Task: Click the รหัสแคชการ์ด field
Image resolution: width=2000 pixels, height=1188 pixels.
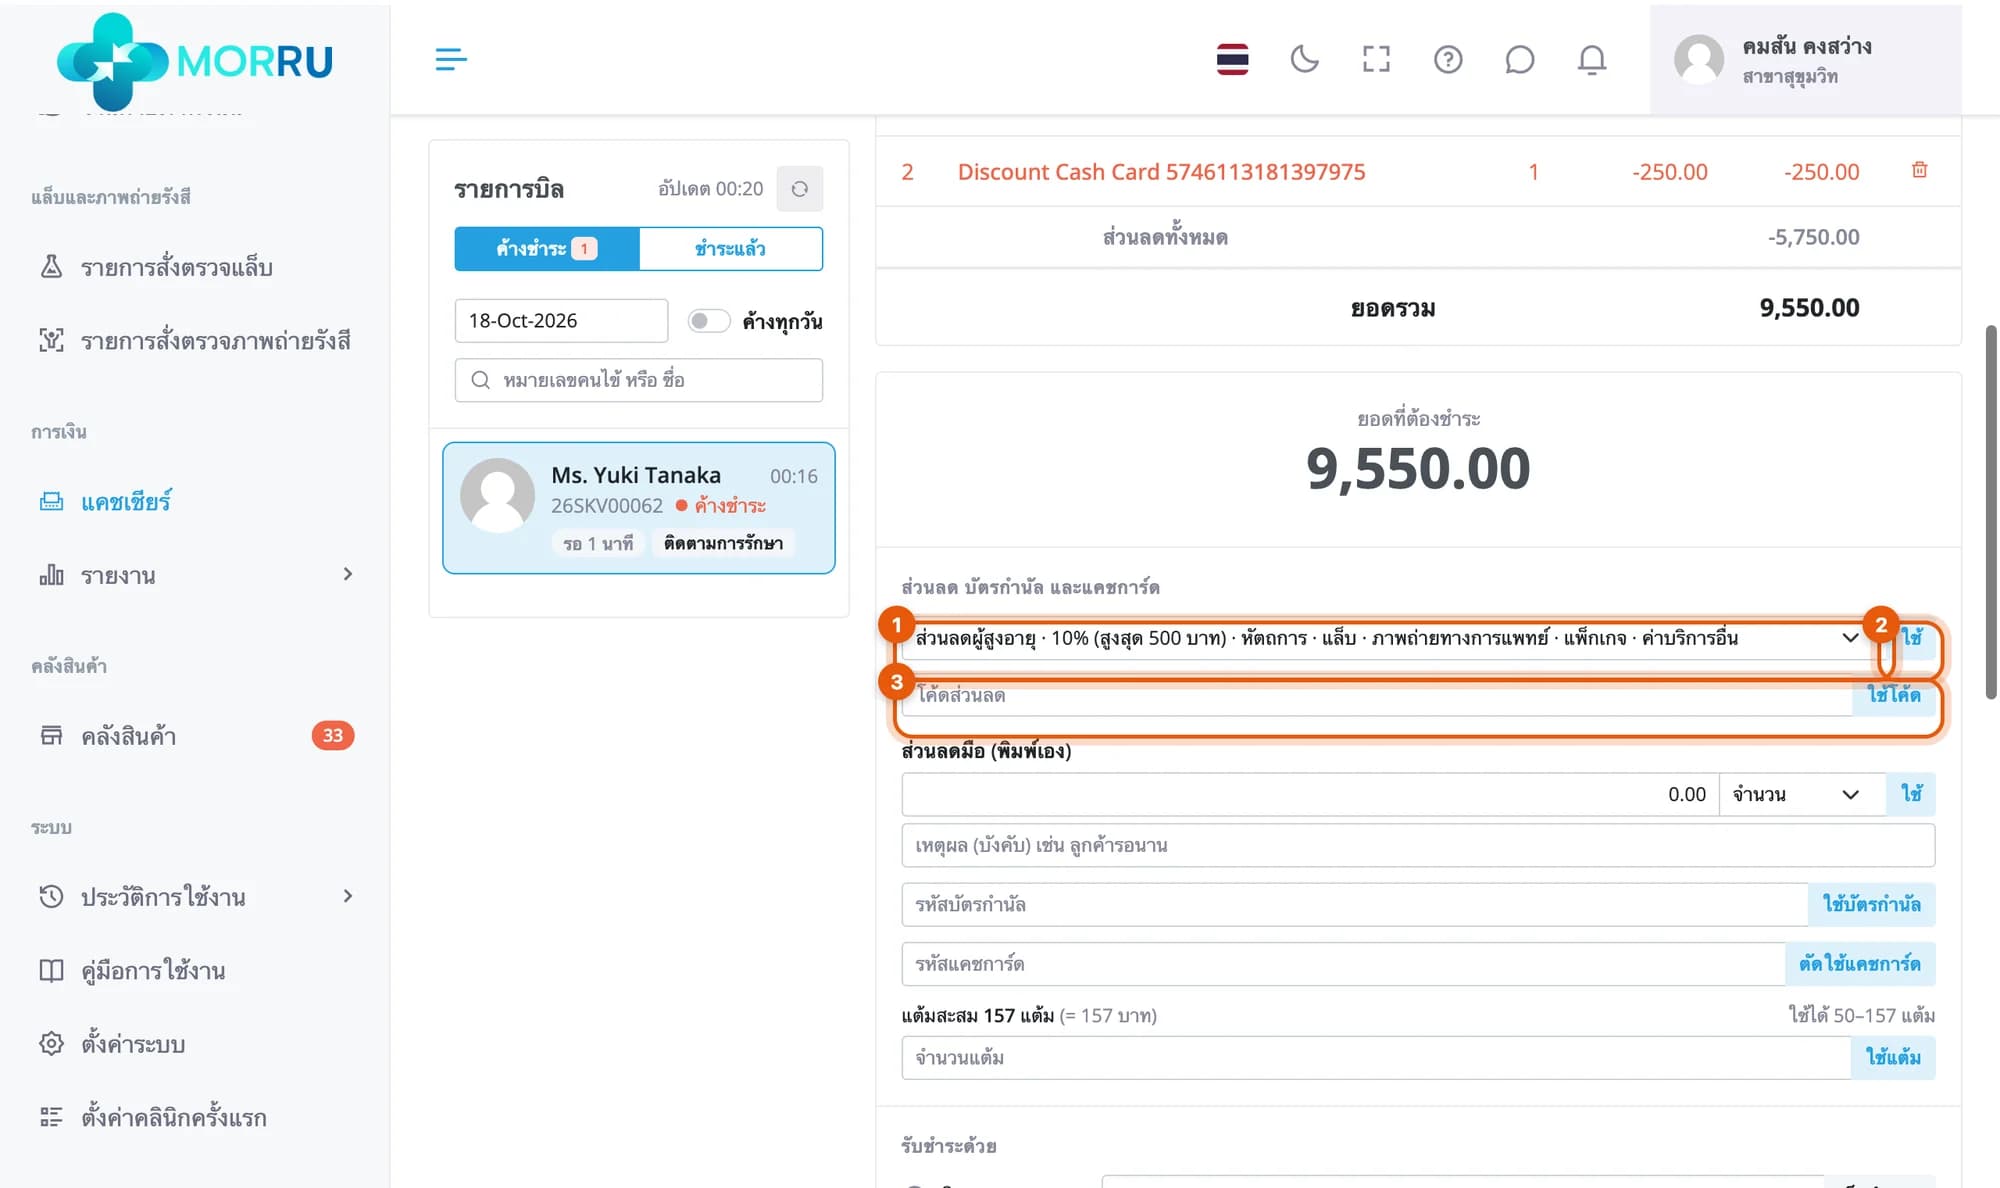Action: click(x=1344, y=964)
